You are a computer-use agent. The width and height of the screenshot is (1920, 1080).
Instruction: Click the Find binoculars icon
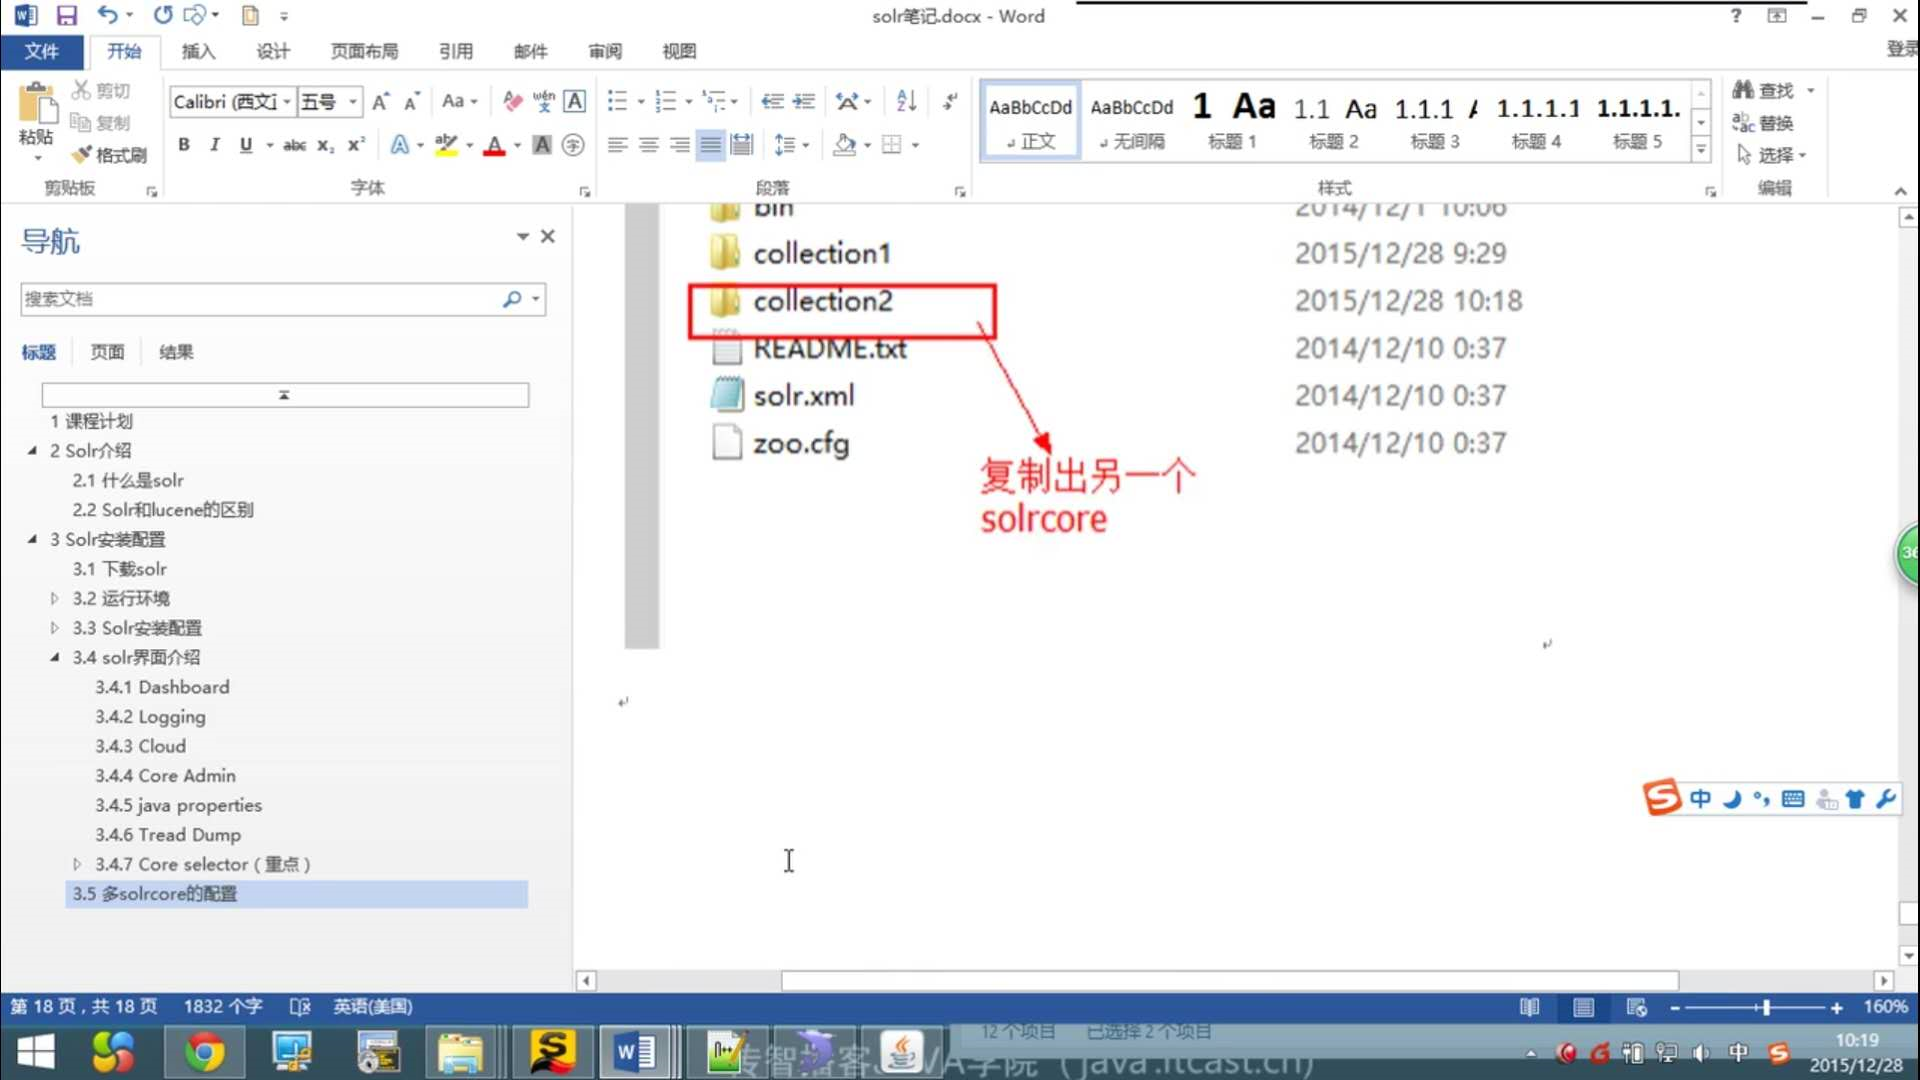pos(1743,90)
